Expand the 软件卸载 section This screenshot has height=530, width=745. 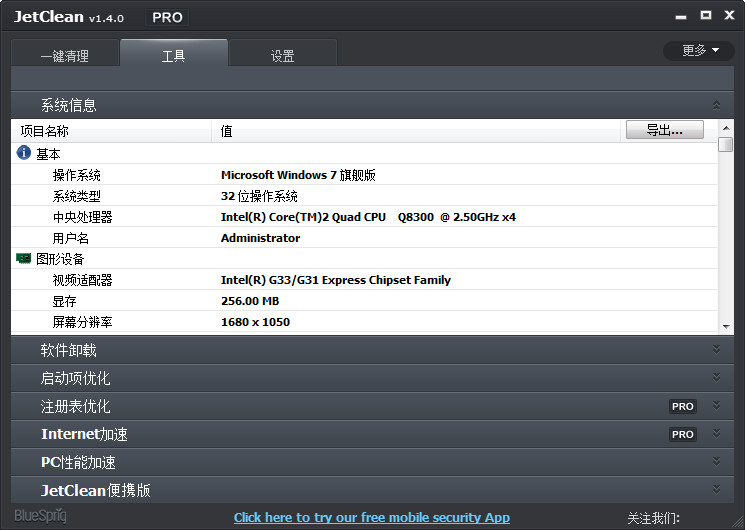pyautogui.click(x=716, y=349)
